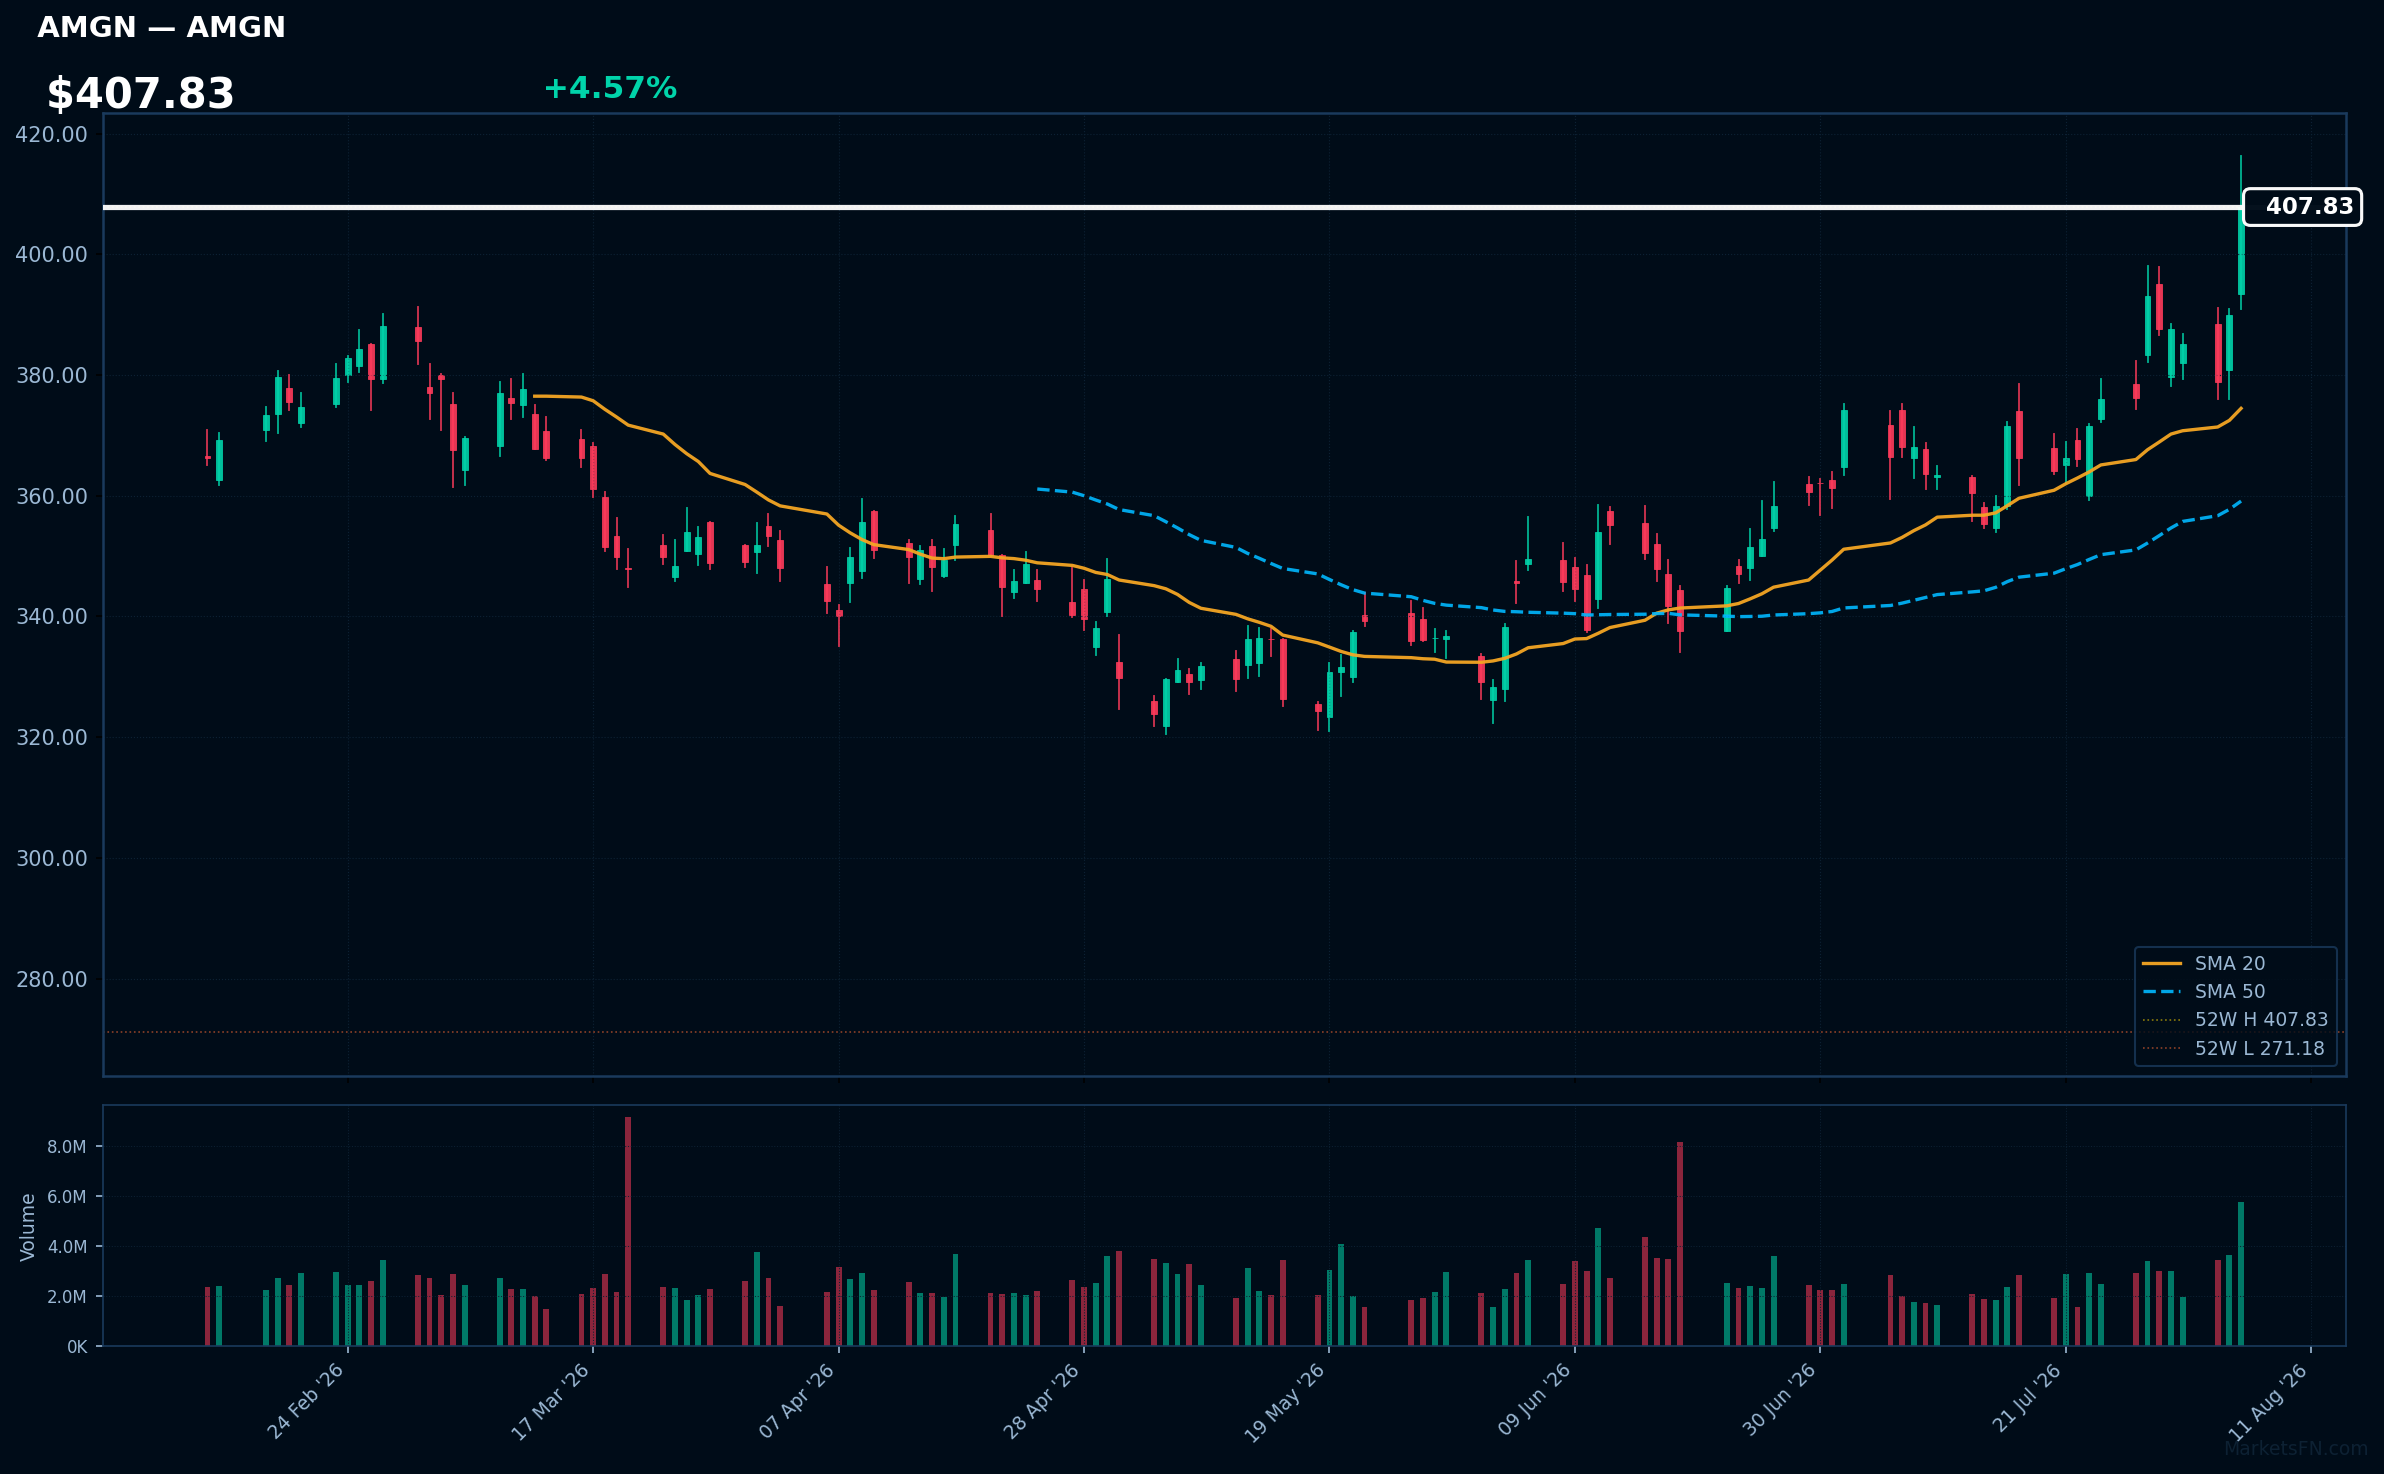Click the 0K volume axis label

point(77,1347)
